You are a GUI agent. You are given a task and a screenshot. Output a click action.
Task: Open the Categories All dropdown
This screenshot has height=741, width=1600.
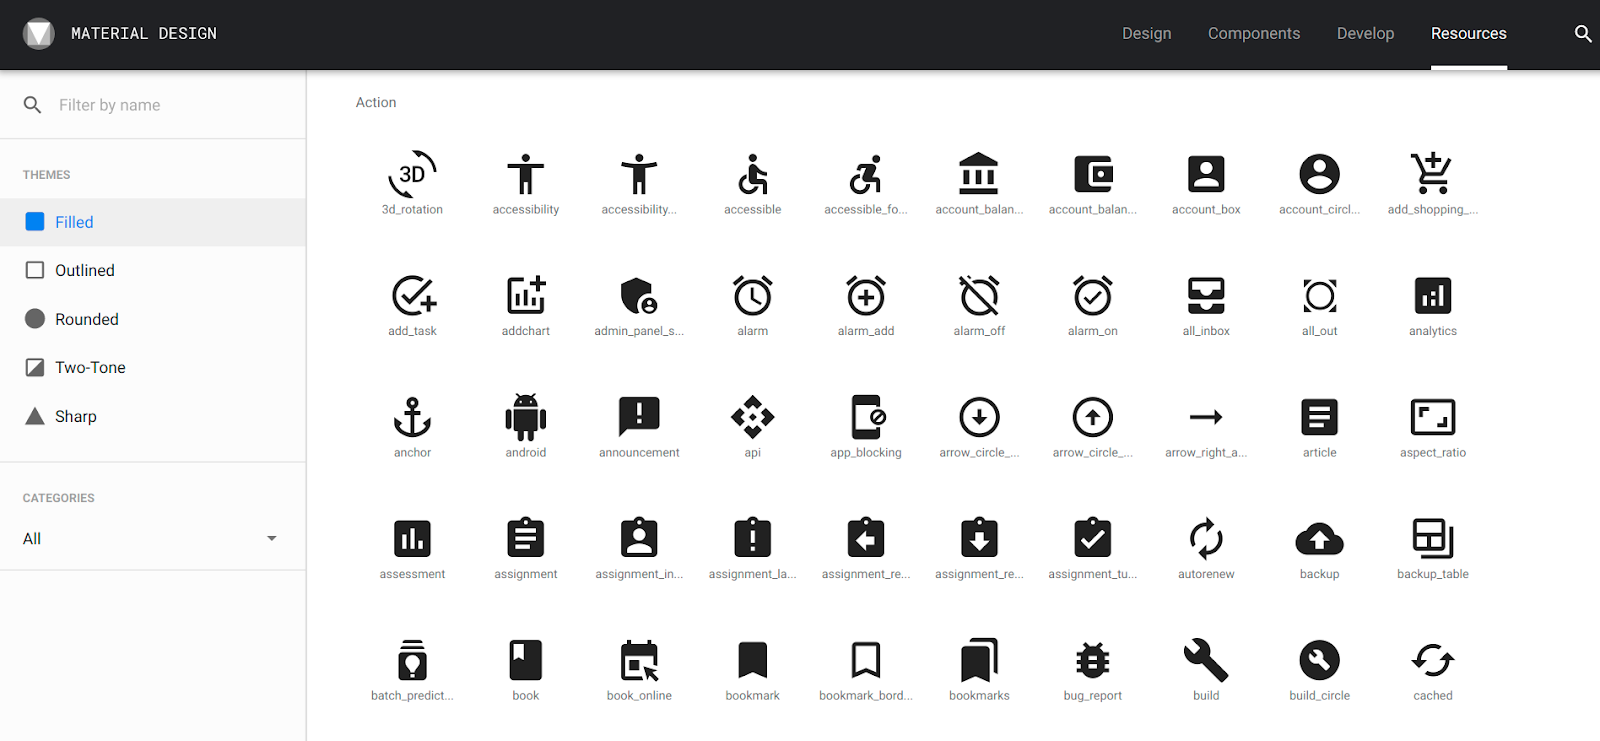[150, 538]
